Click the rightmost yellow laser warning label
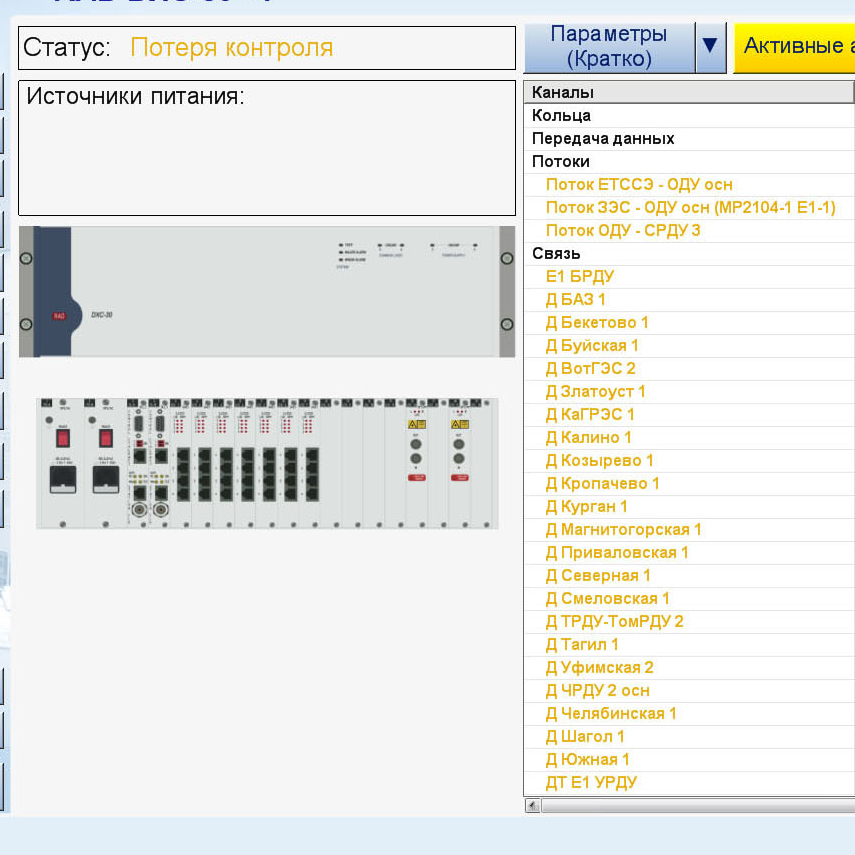 click(x=459, y=424)
